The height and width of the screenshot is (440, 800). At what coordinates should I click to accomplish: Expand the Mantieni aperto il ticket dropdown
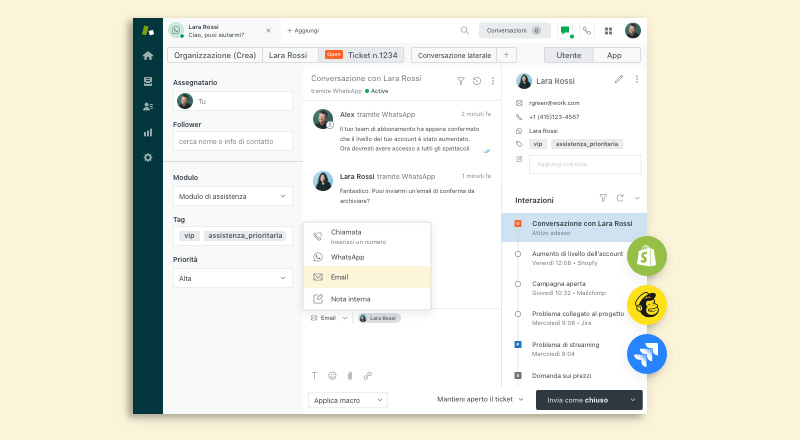pyautogui.click(x=480, y=399)
